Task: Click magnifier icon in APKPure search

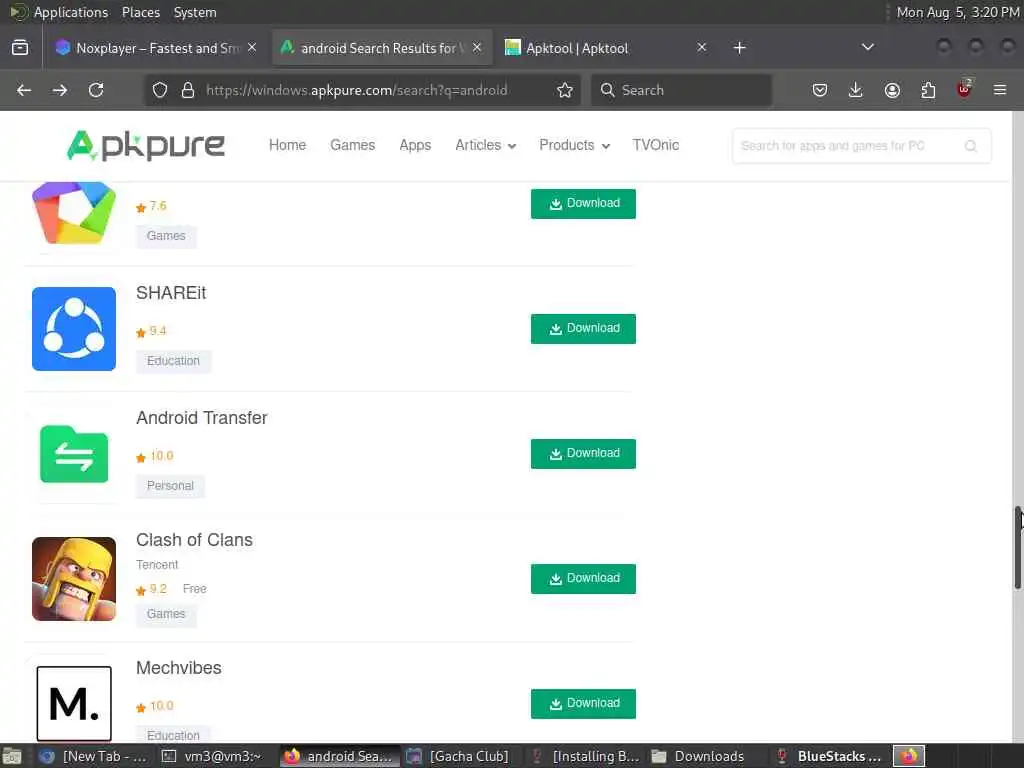Action: (971, 146)
